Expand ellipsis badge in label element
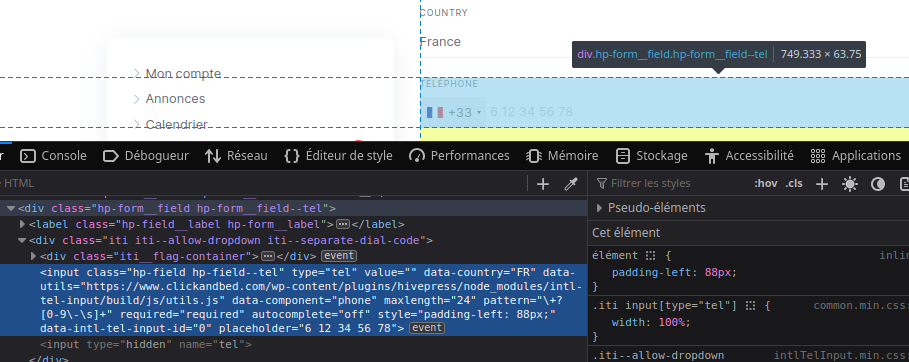 (343, 224)
